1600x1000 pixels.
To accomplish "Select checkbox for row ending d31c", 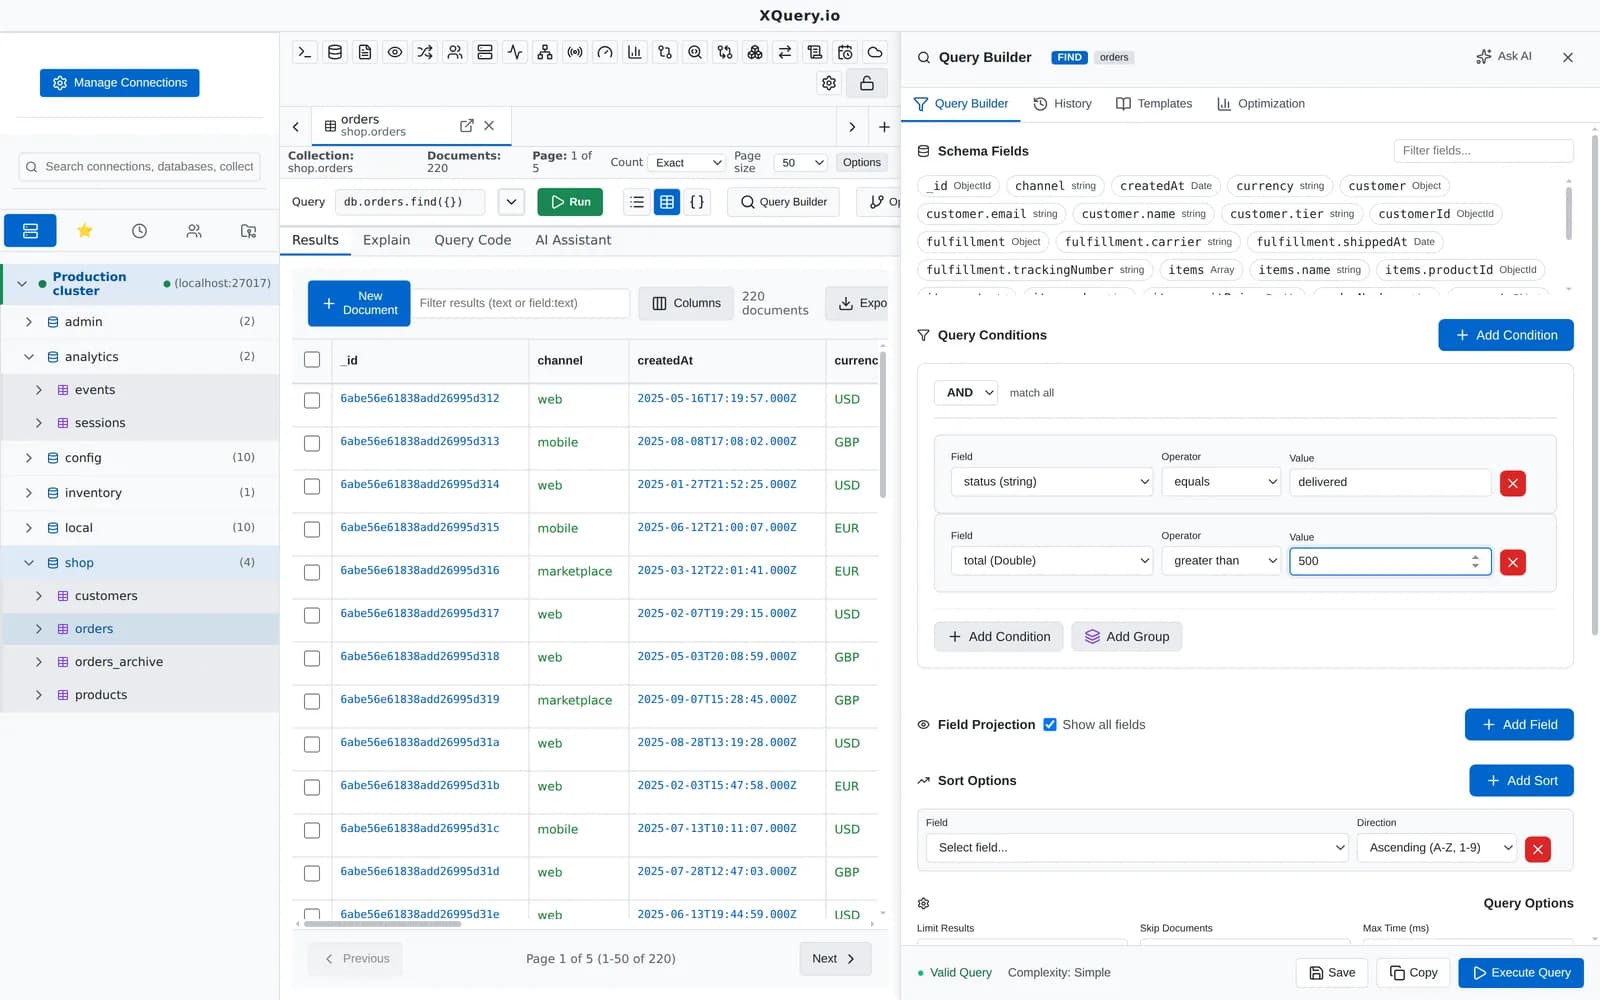I will tap(312, 830).
